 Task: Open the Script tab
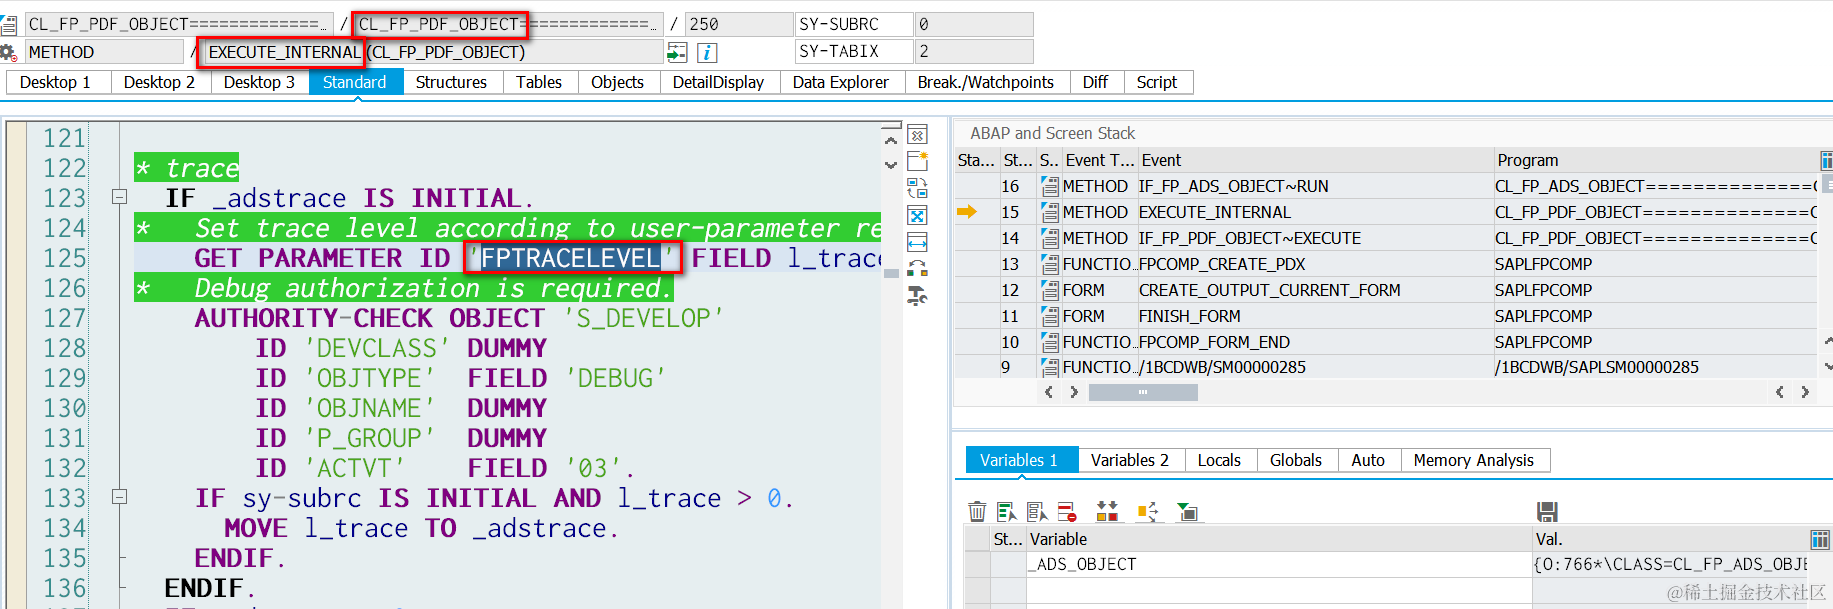pos(1157,82)
